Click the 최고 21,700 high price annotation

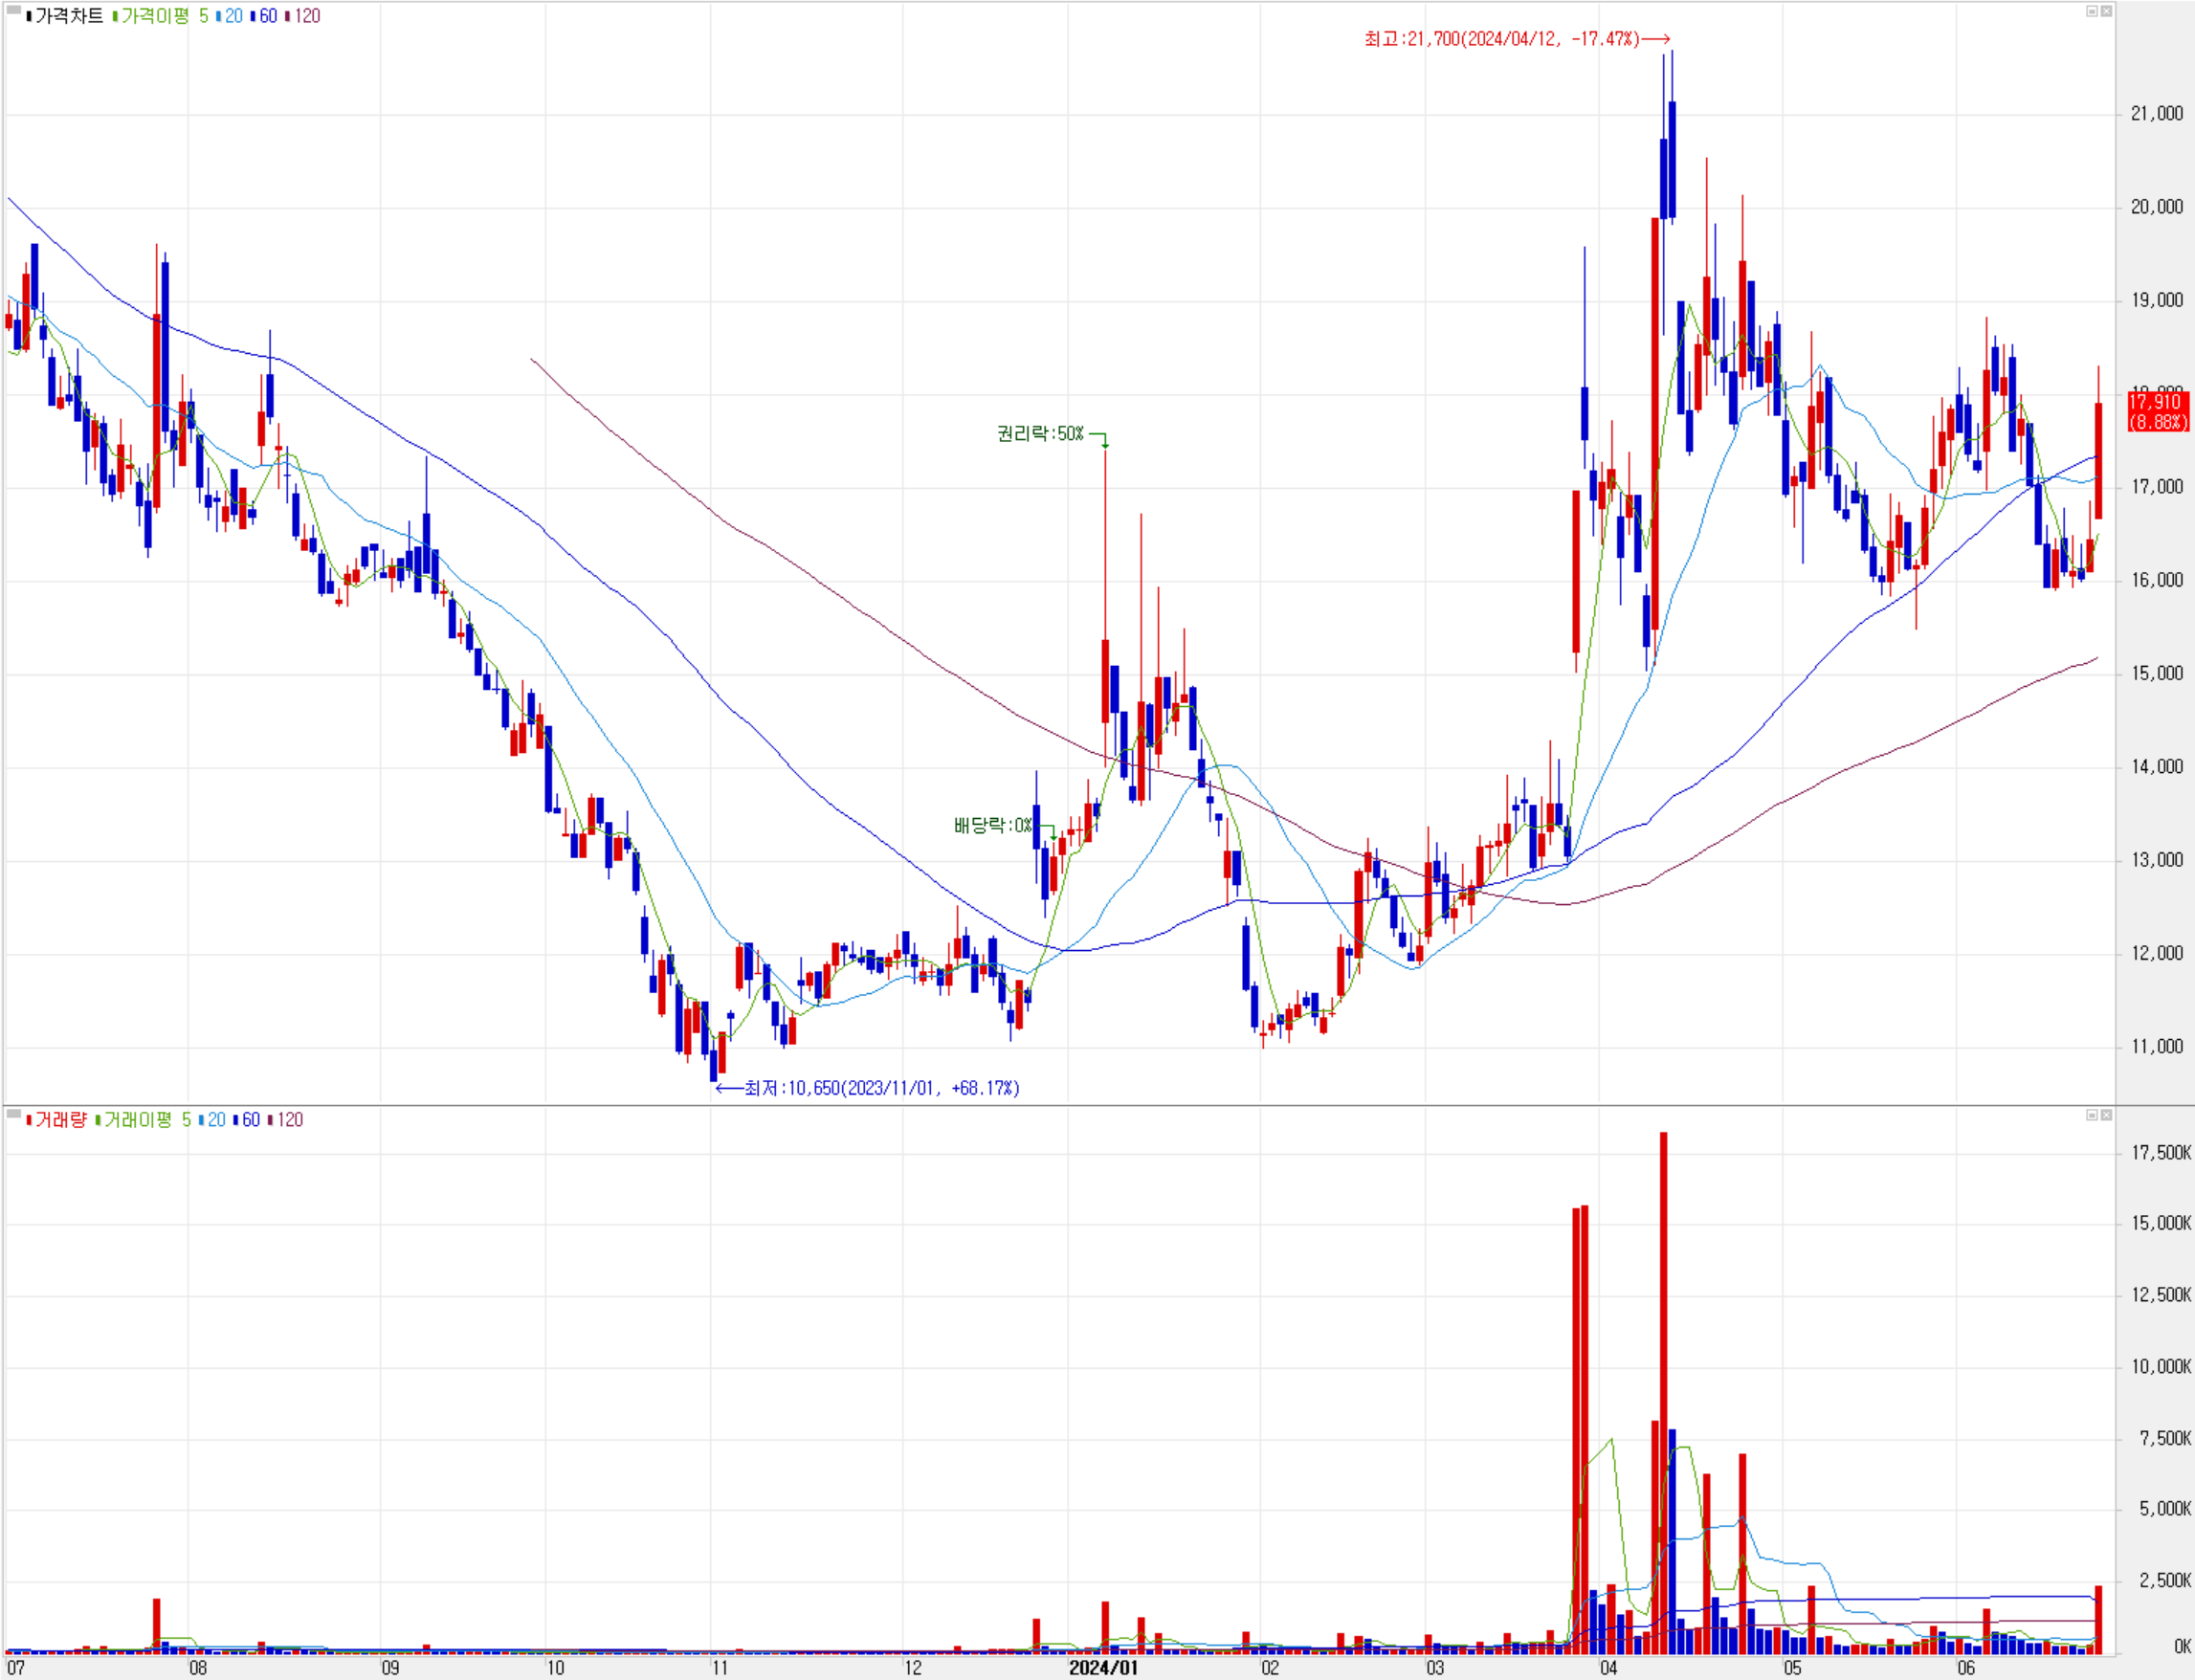click(1502, 39)
